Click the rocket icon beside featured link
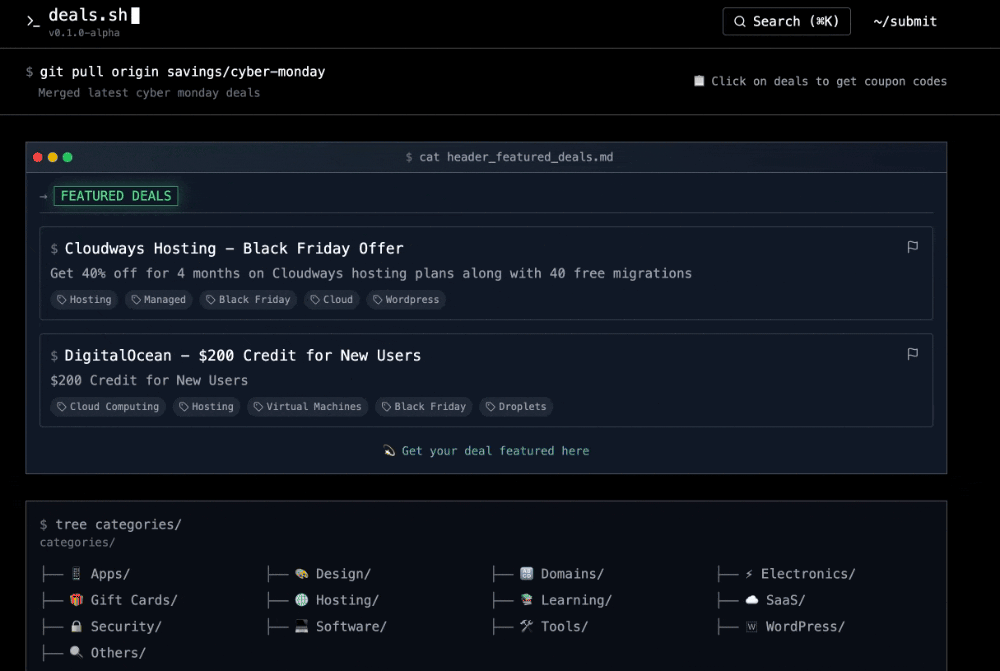1000x671 pixels. (x=389, y=451)
